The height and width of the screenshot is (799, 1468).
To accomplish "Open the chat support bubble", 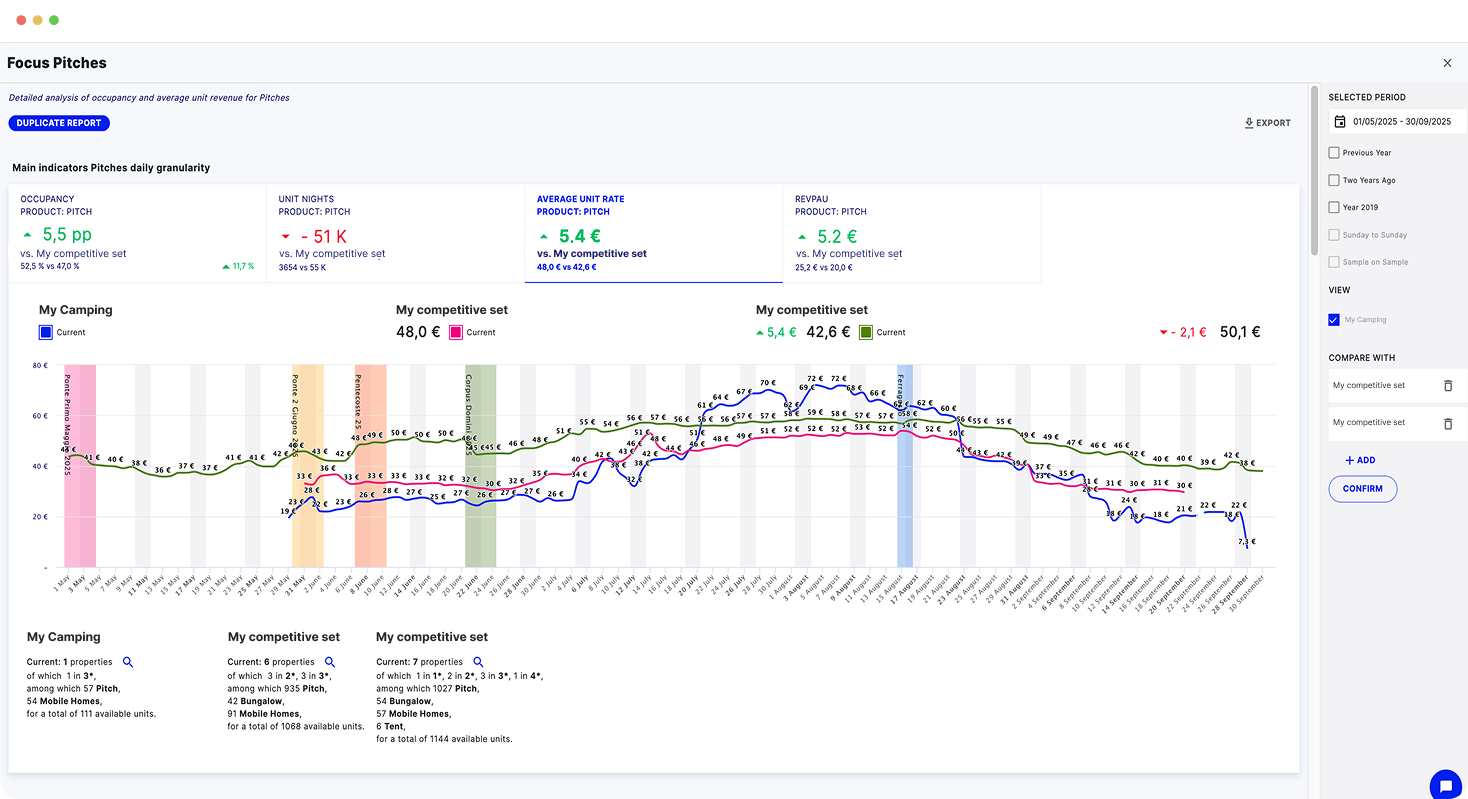I will (x=1445, y=785).
